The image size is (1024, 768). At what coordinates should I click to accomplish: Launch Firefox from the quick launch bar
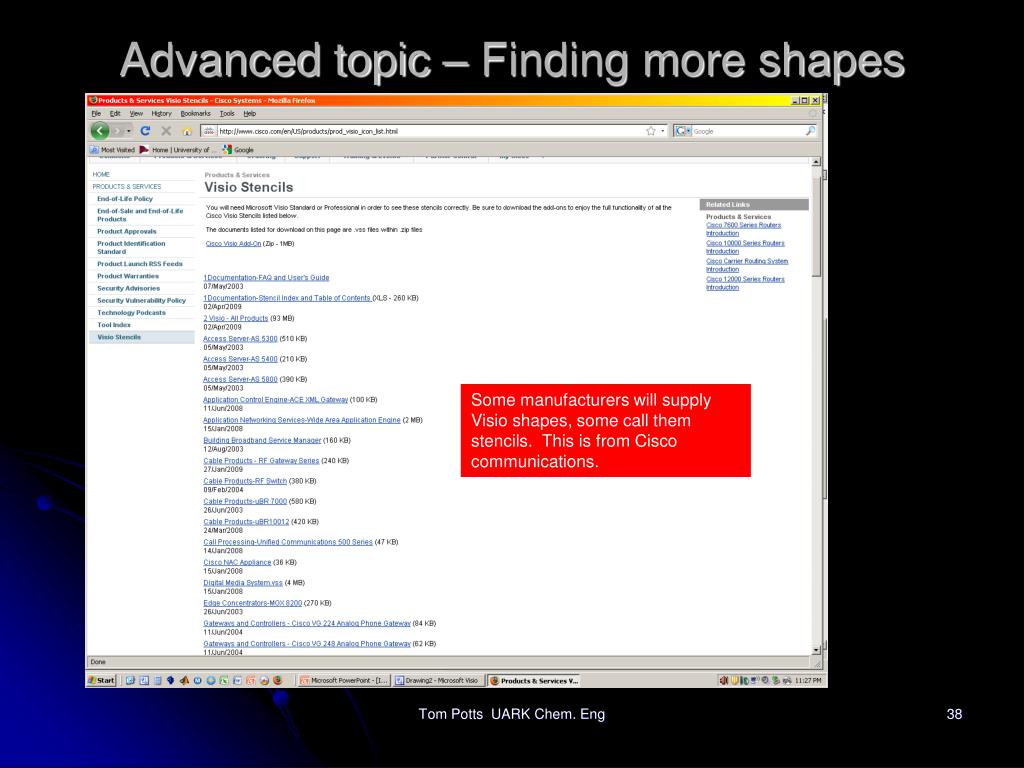pos(278,680)
